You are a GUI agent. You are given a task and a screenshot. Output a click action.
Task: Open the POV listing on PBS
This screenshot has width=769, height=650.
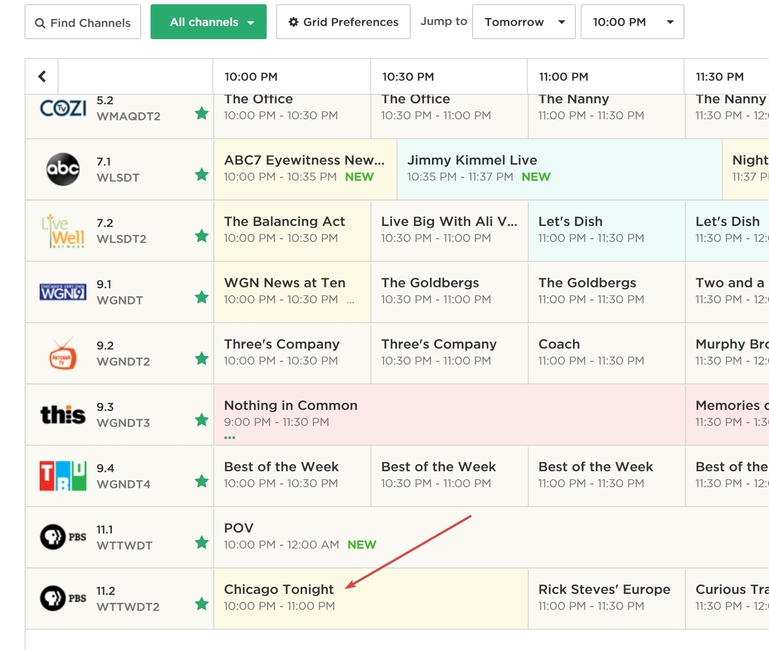tap(491, 537)
